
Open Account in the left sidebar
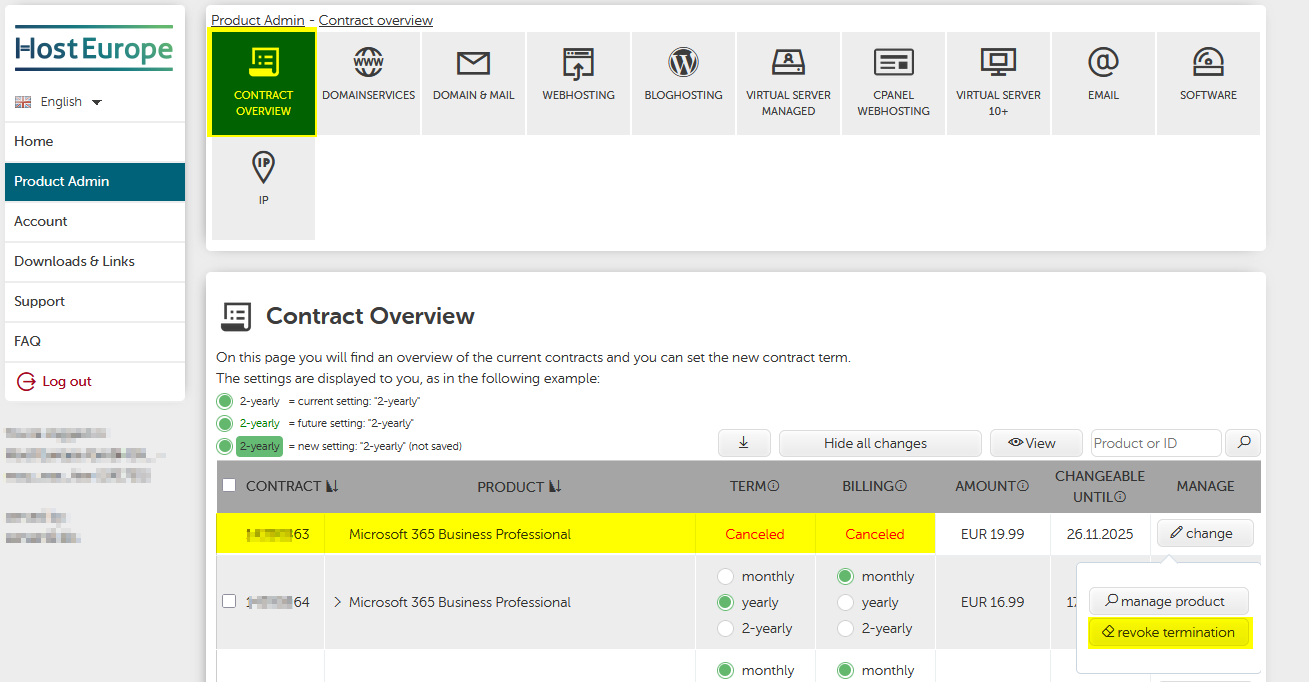[x=41, y=221]
